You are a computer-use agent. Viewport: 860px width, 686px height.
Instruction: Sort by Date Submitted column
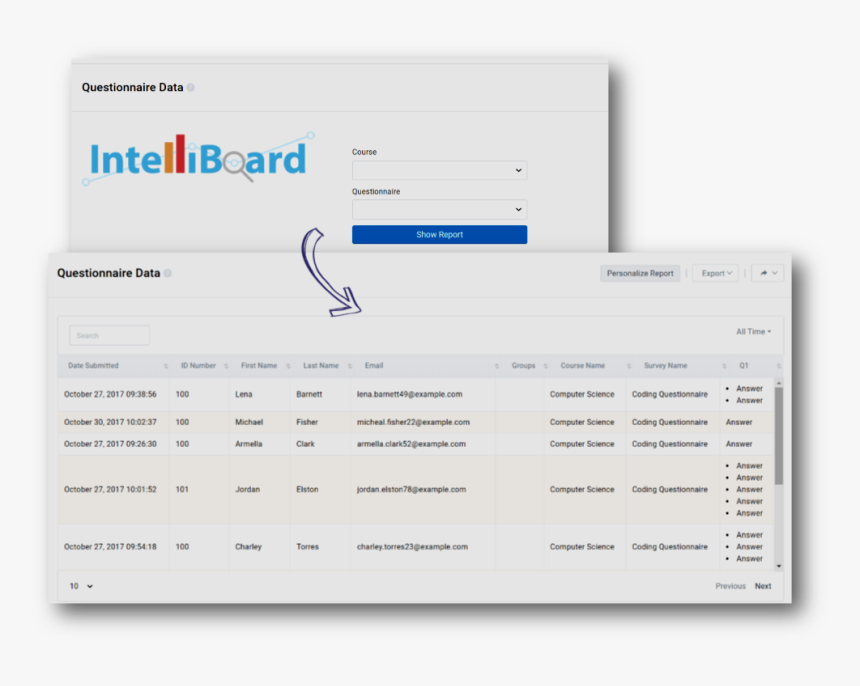coord(114,366)
